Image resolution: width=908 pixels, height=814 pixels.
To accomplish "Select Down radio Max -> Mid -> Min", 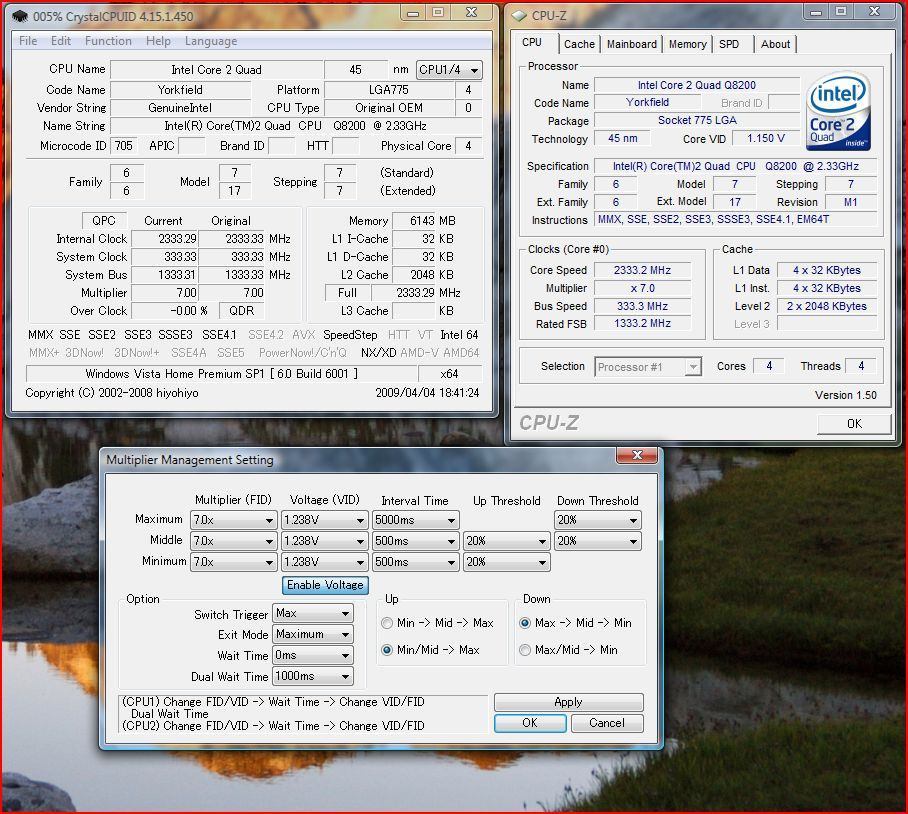I will tap(525, 623).
